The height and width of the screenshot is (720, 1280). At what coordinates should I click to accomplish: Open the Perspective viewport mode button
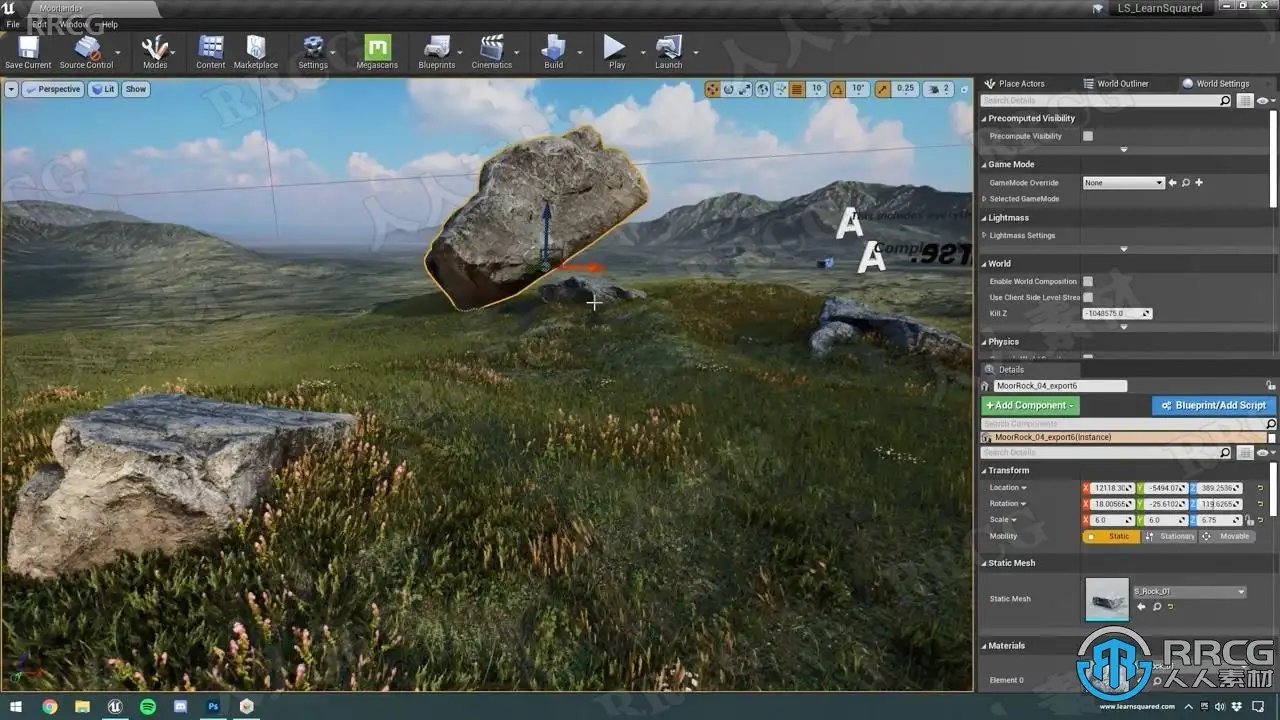coord(54,89)
